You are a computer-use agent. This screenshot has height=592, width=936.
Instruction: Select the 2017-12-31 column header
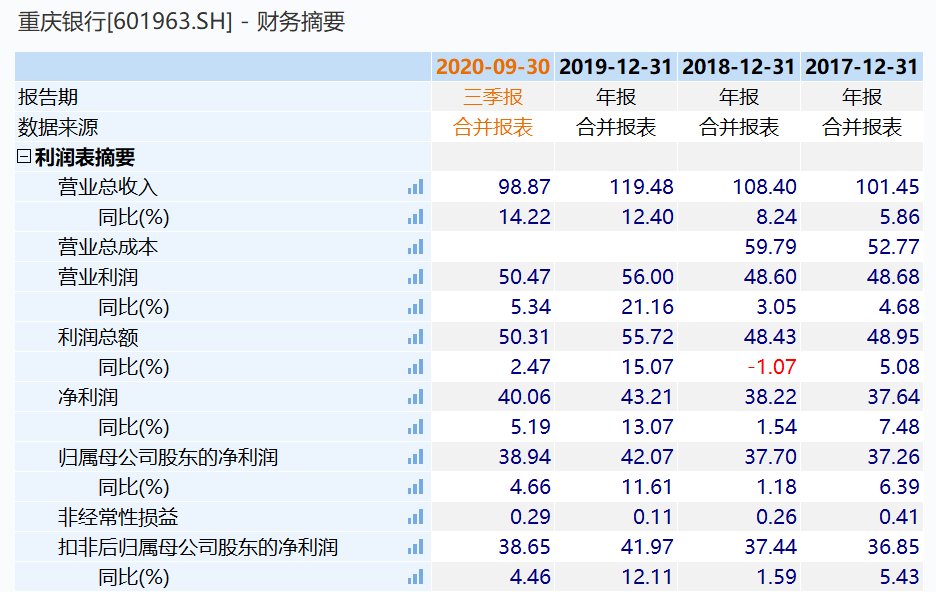(860, 66)
